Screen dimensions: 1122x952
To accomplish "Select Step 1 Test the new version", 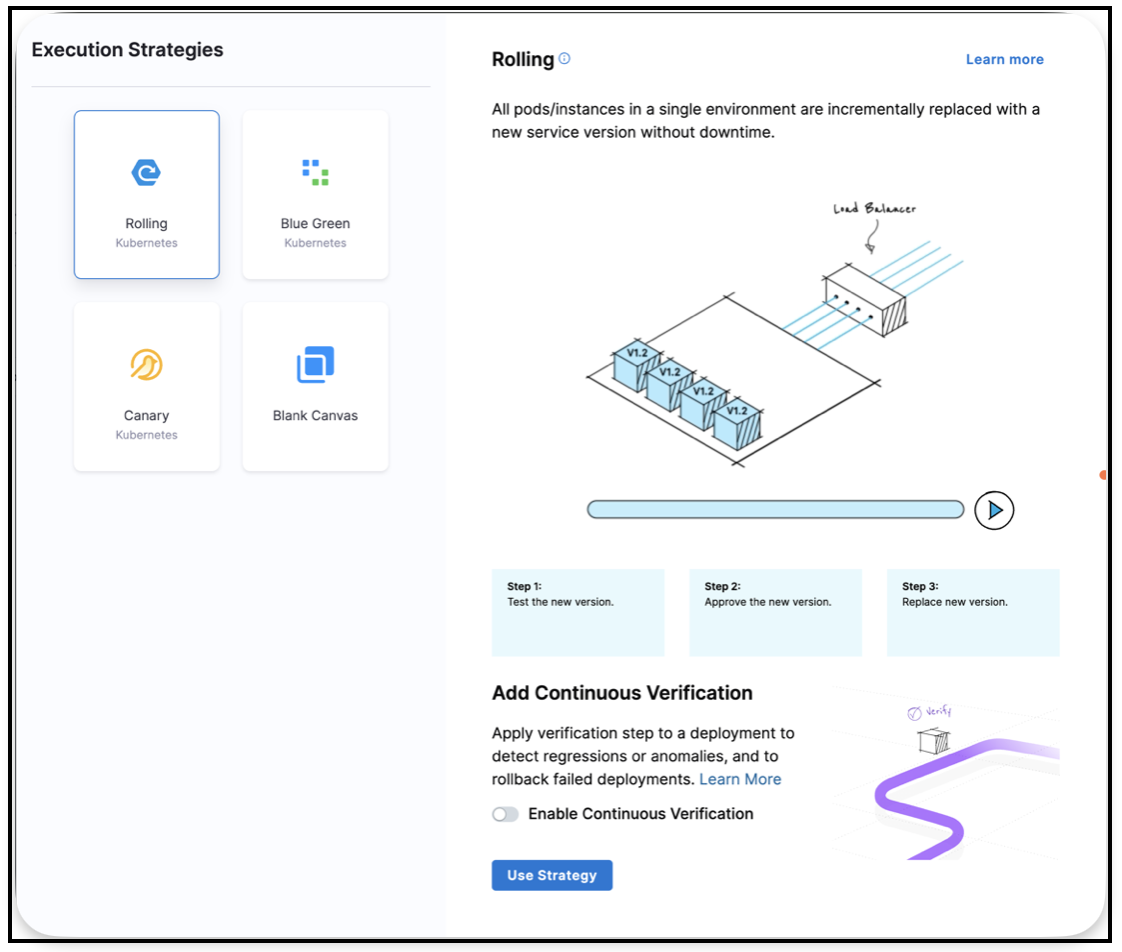I will click(x=578, y=612).
